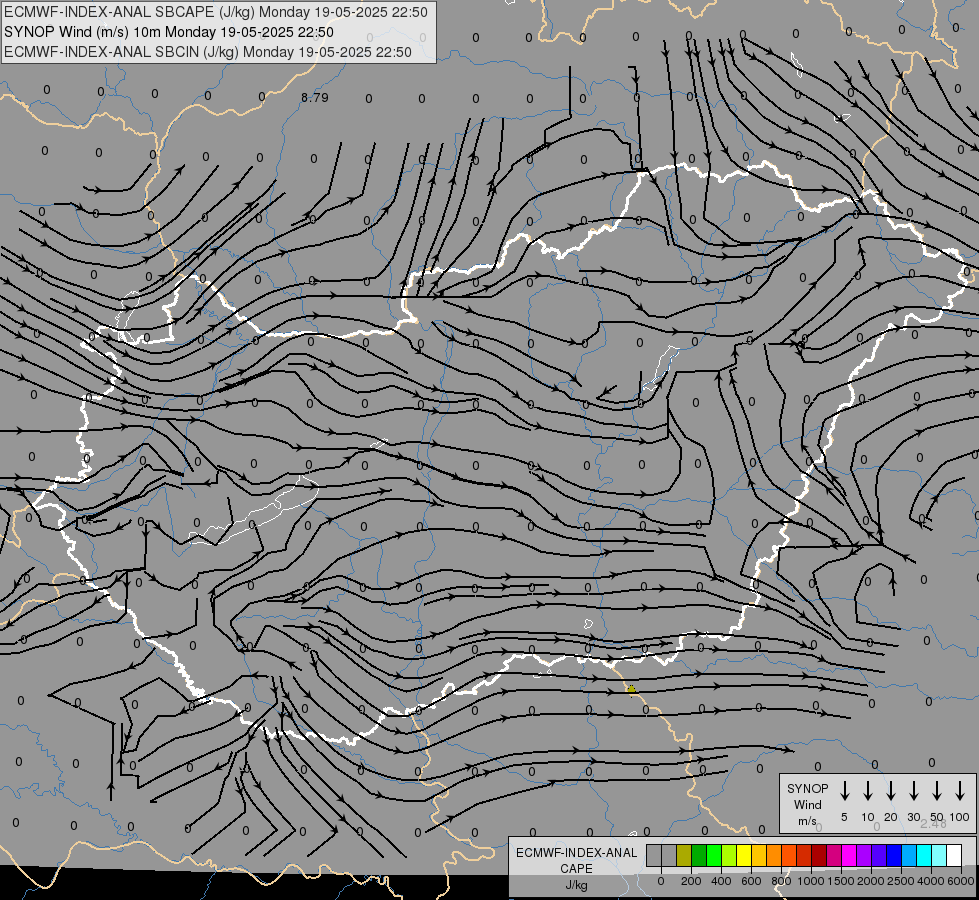
Task: Click the 1500 tick label on color scale
Action: click(x=841, y=881)
